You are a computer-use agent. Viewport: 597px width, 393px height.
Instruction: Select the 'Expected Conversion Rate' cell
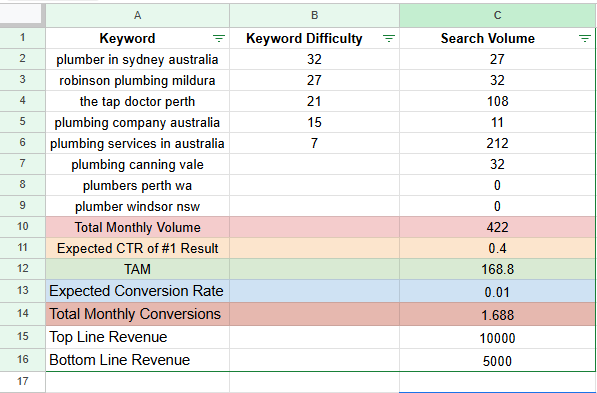point(137,291)
